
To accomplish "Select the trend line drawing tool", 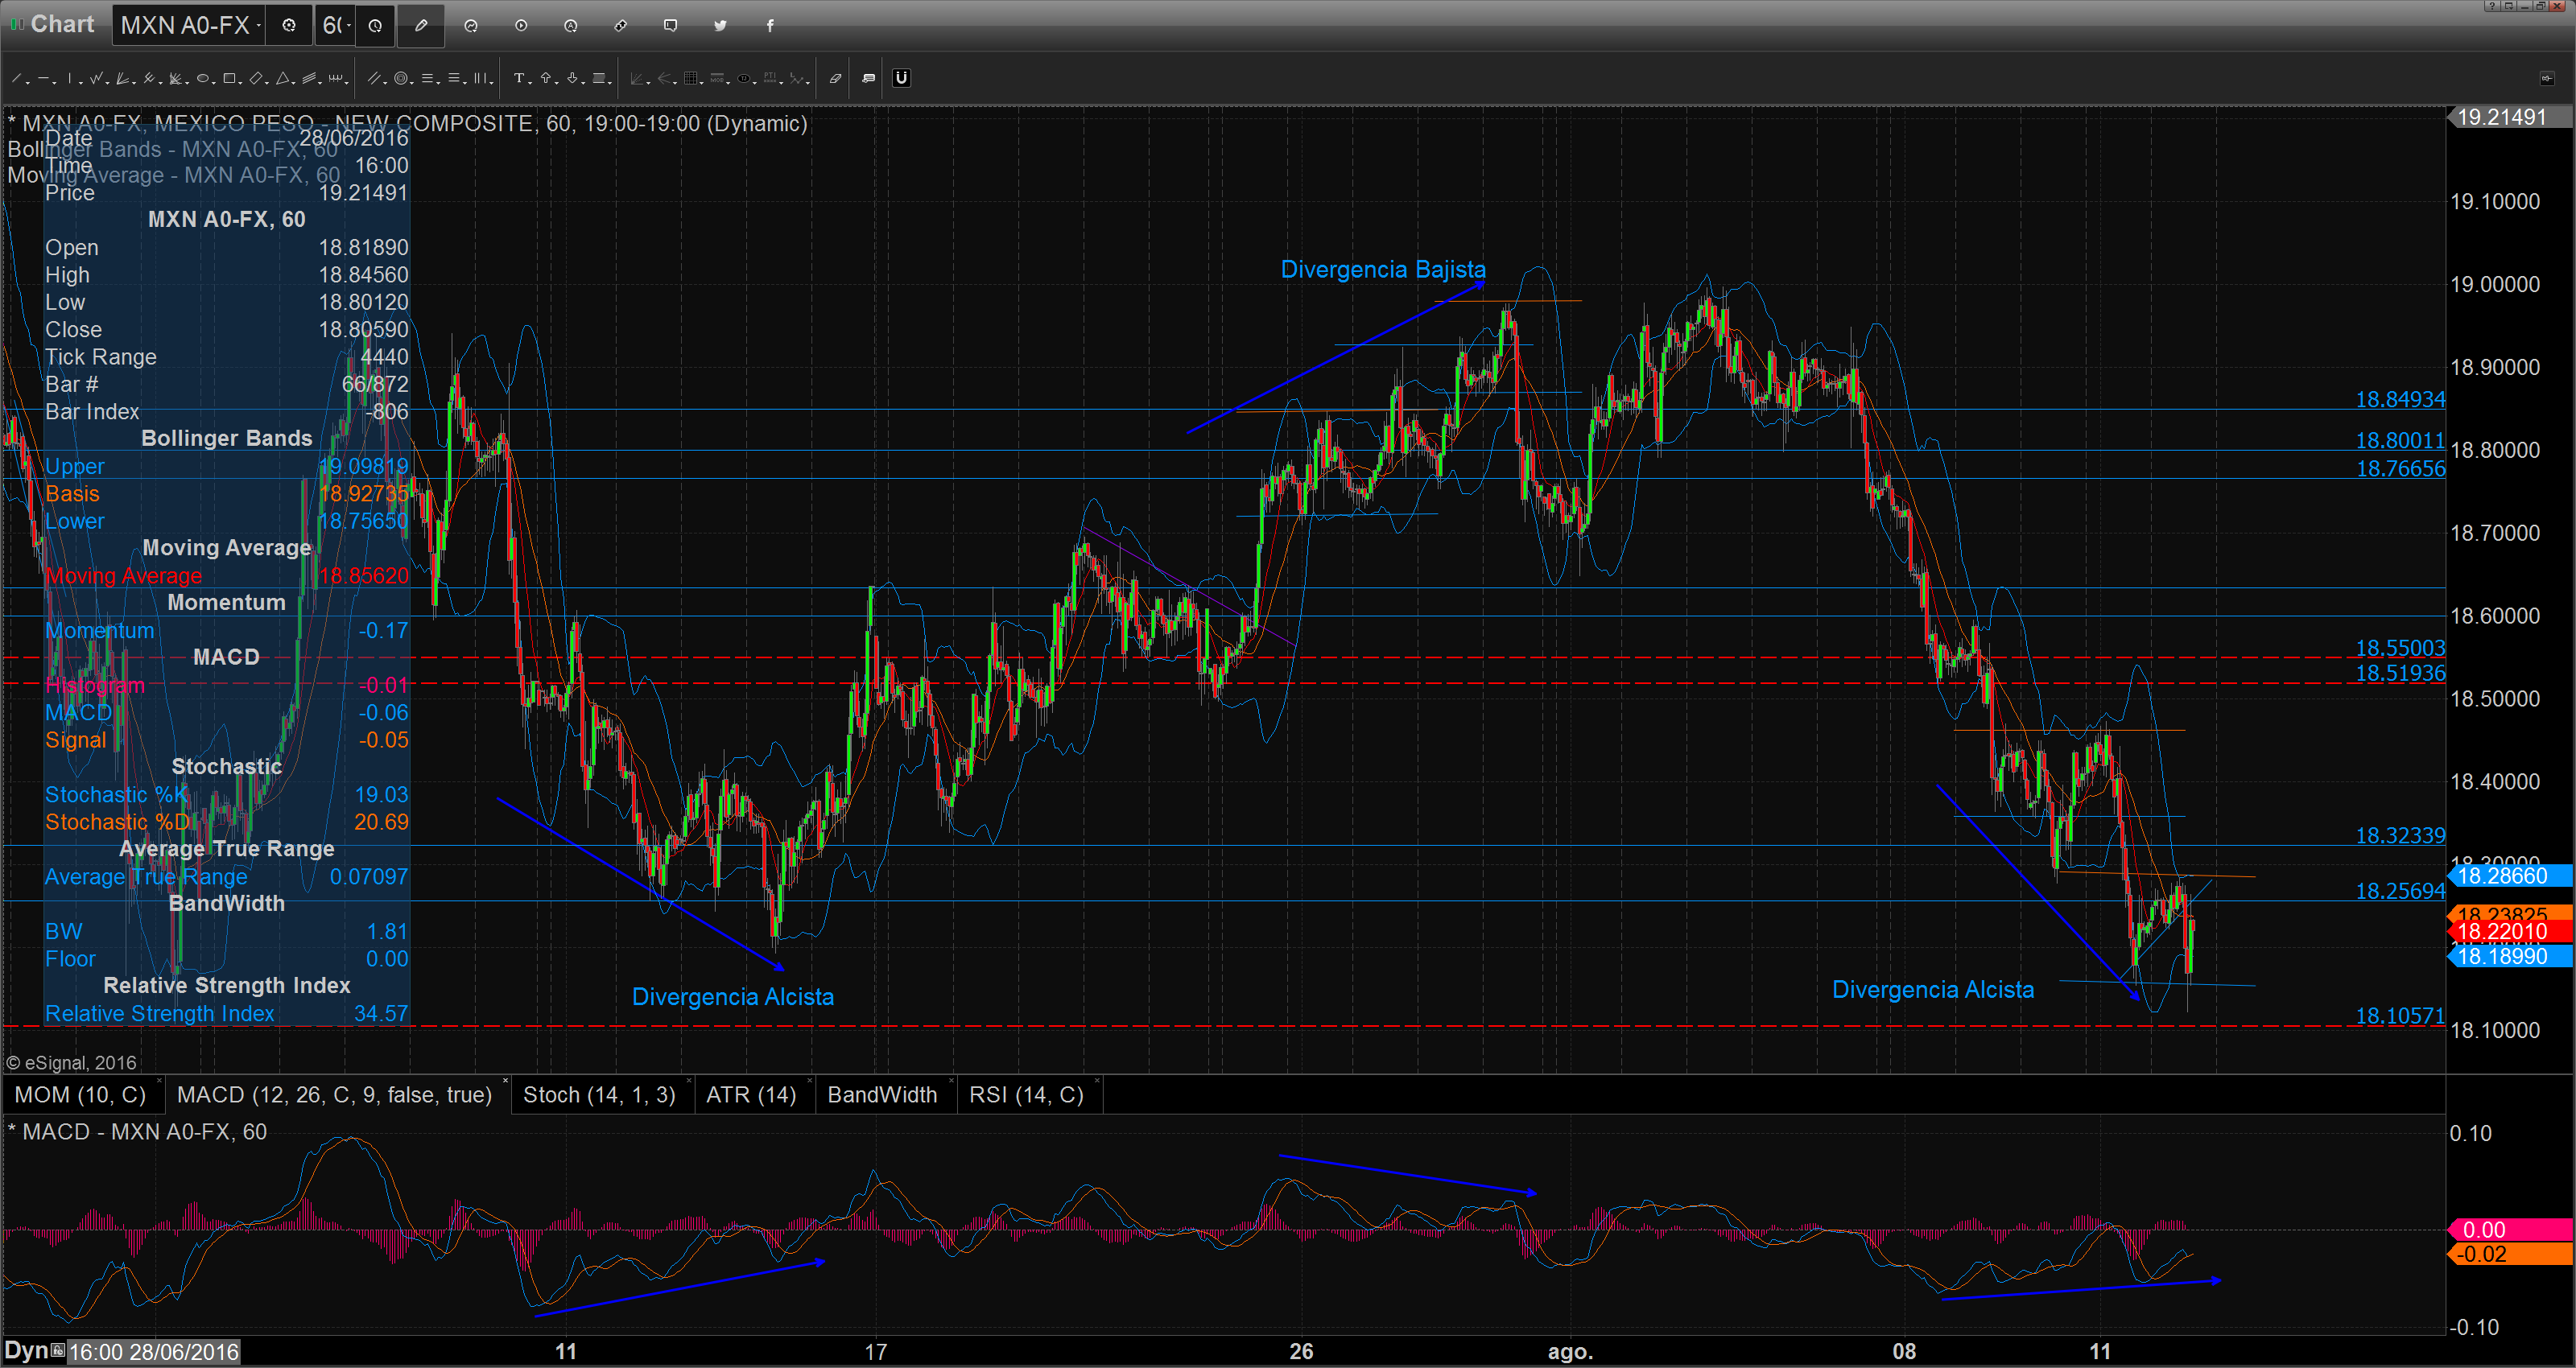I will [x=16, y=78].
